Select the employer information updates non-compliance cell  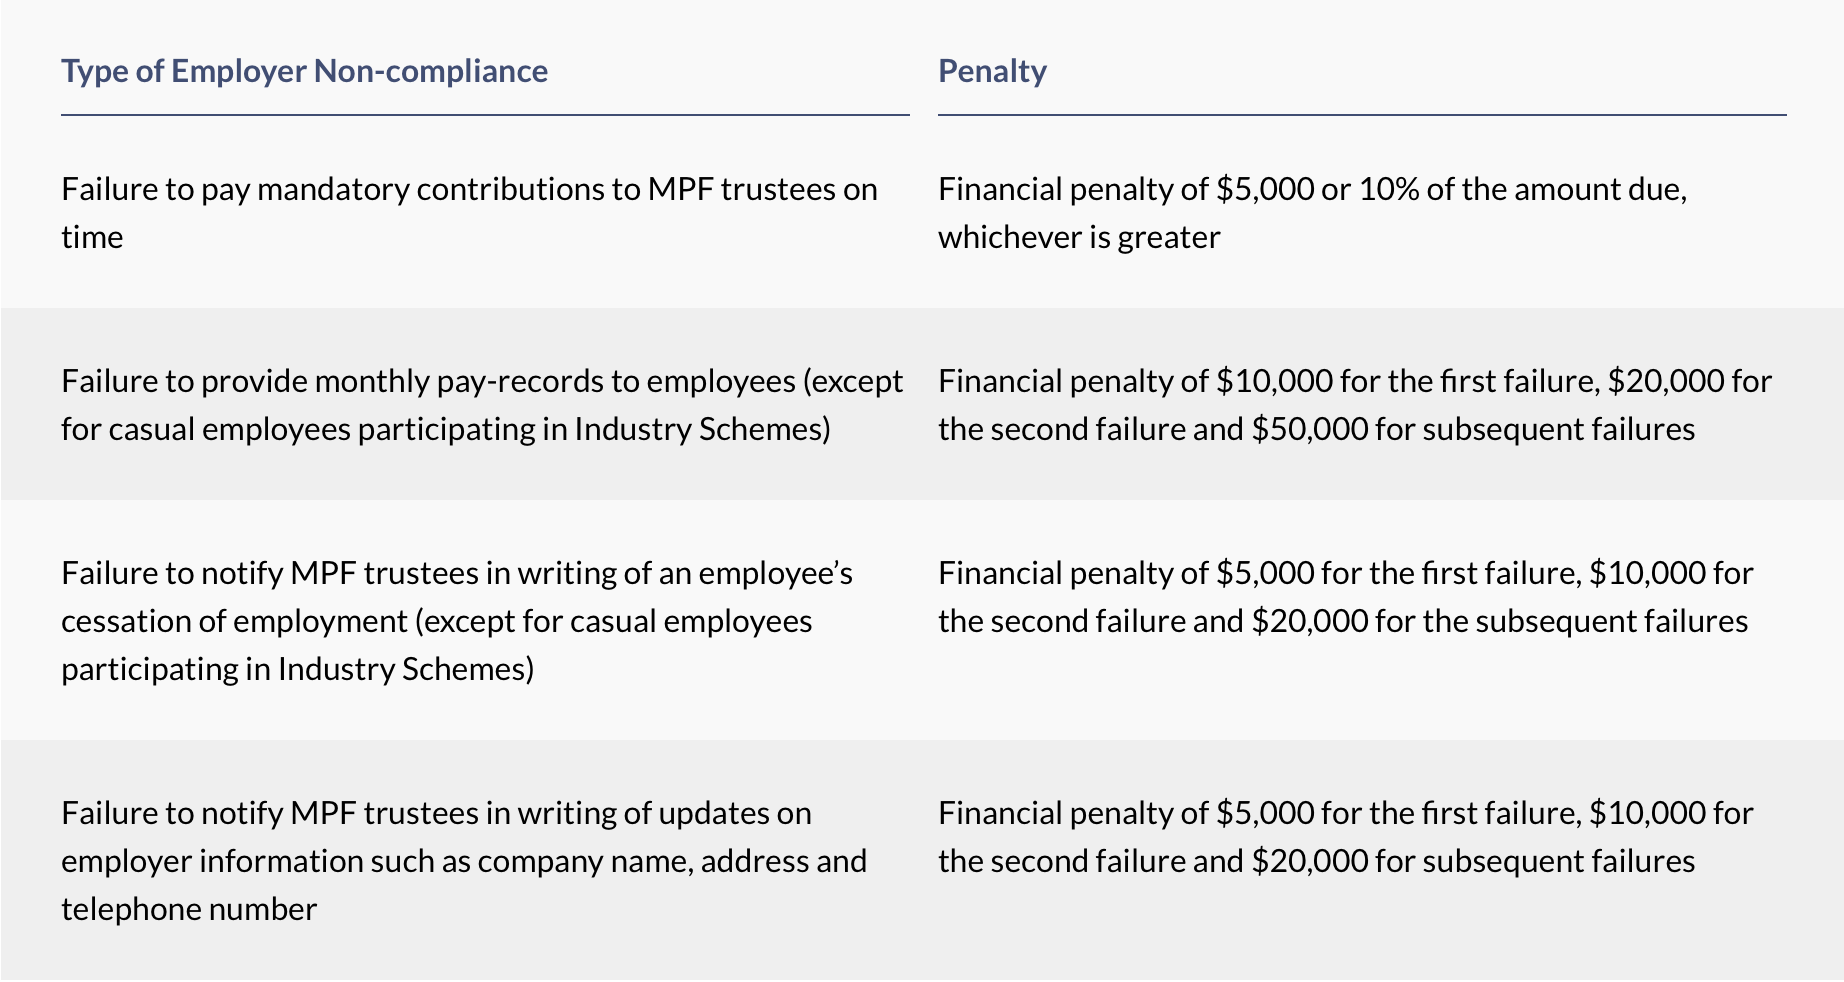463,860
